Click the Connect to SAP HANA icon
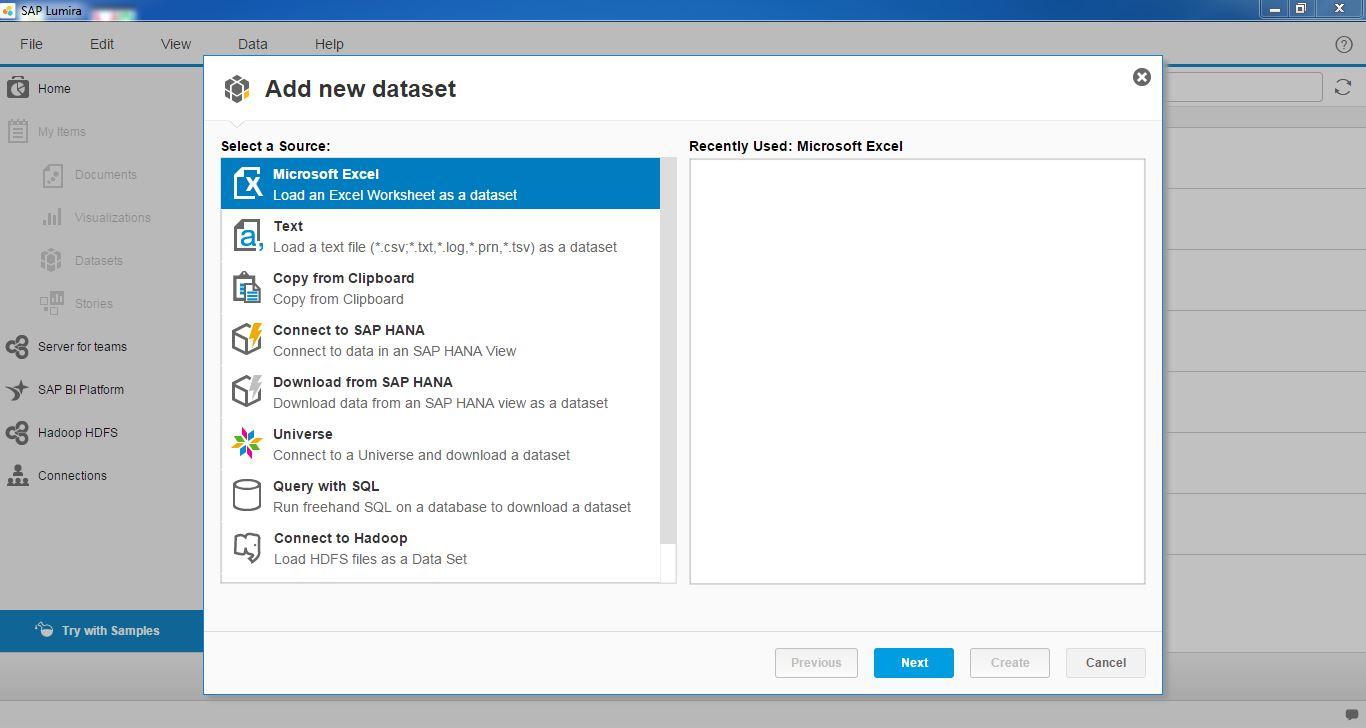The image size is (1366, 728). pyautogui.click(x=247, y=339)
